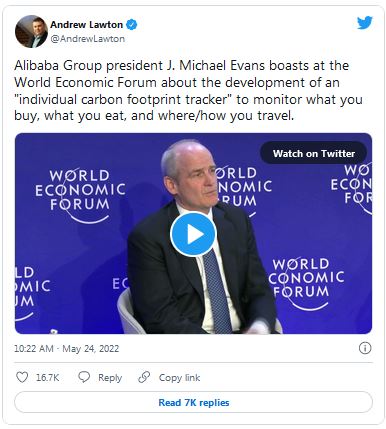386x429 pixels.
Task: Open the @AndrewLawton handle link
Action: point(87,39)
